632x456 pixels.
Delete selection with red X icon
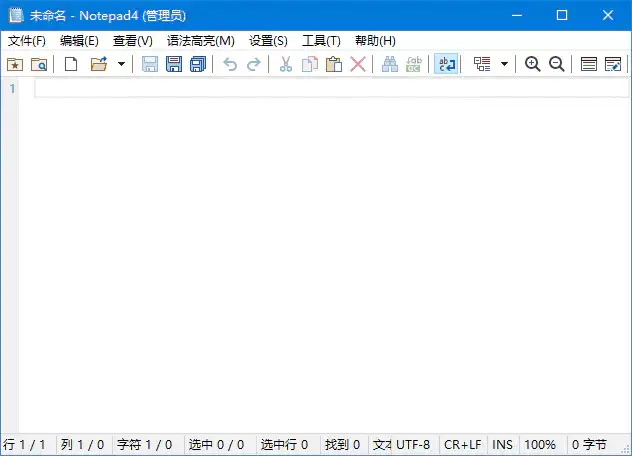click(358, 64)
